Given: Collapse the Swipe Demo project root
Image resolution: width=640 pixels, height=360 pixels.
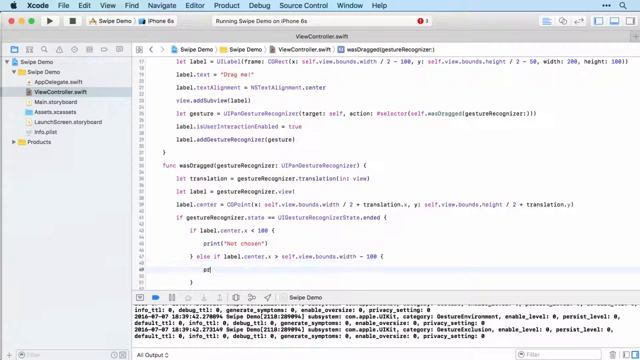Looking at the screenshot, I should [7, 62].
